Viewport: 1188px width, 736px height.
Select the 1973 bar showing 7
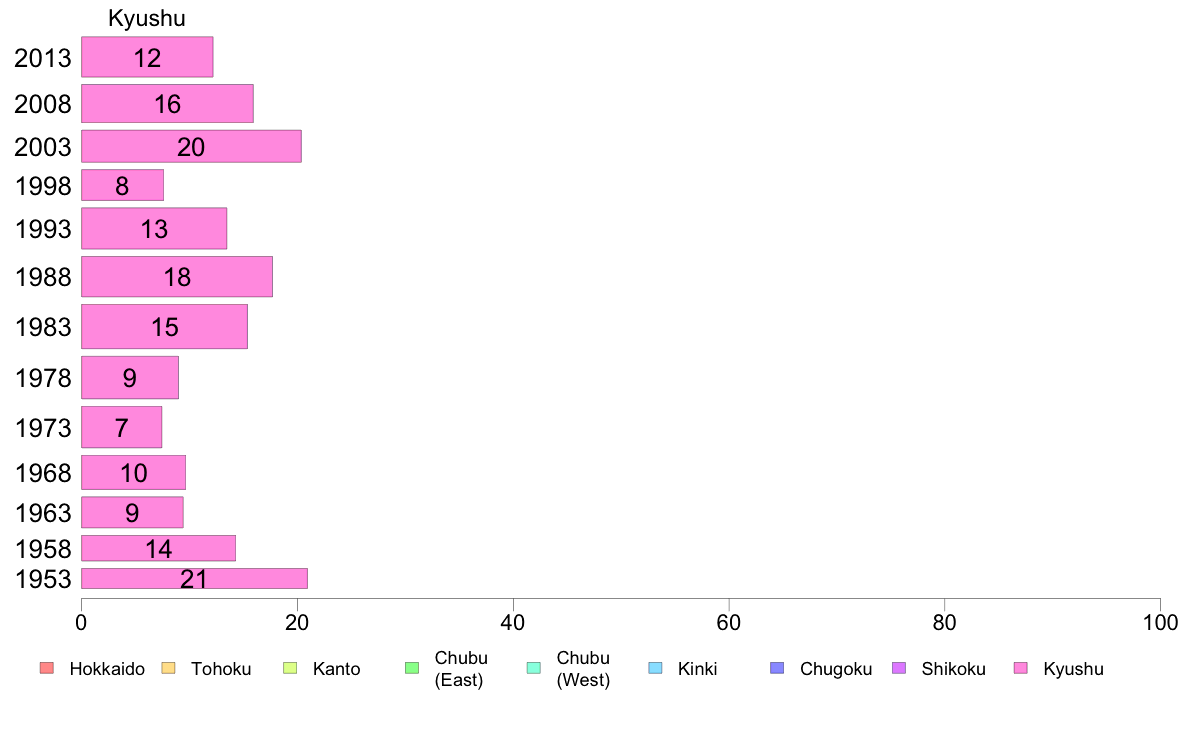[121, 428]
